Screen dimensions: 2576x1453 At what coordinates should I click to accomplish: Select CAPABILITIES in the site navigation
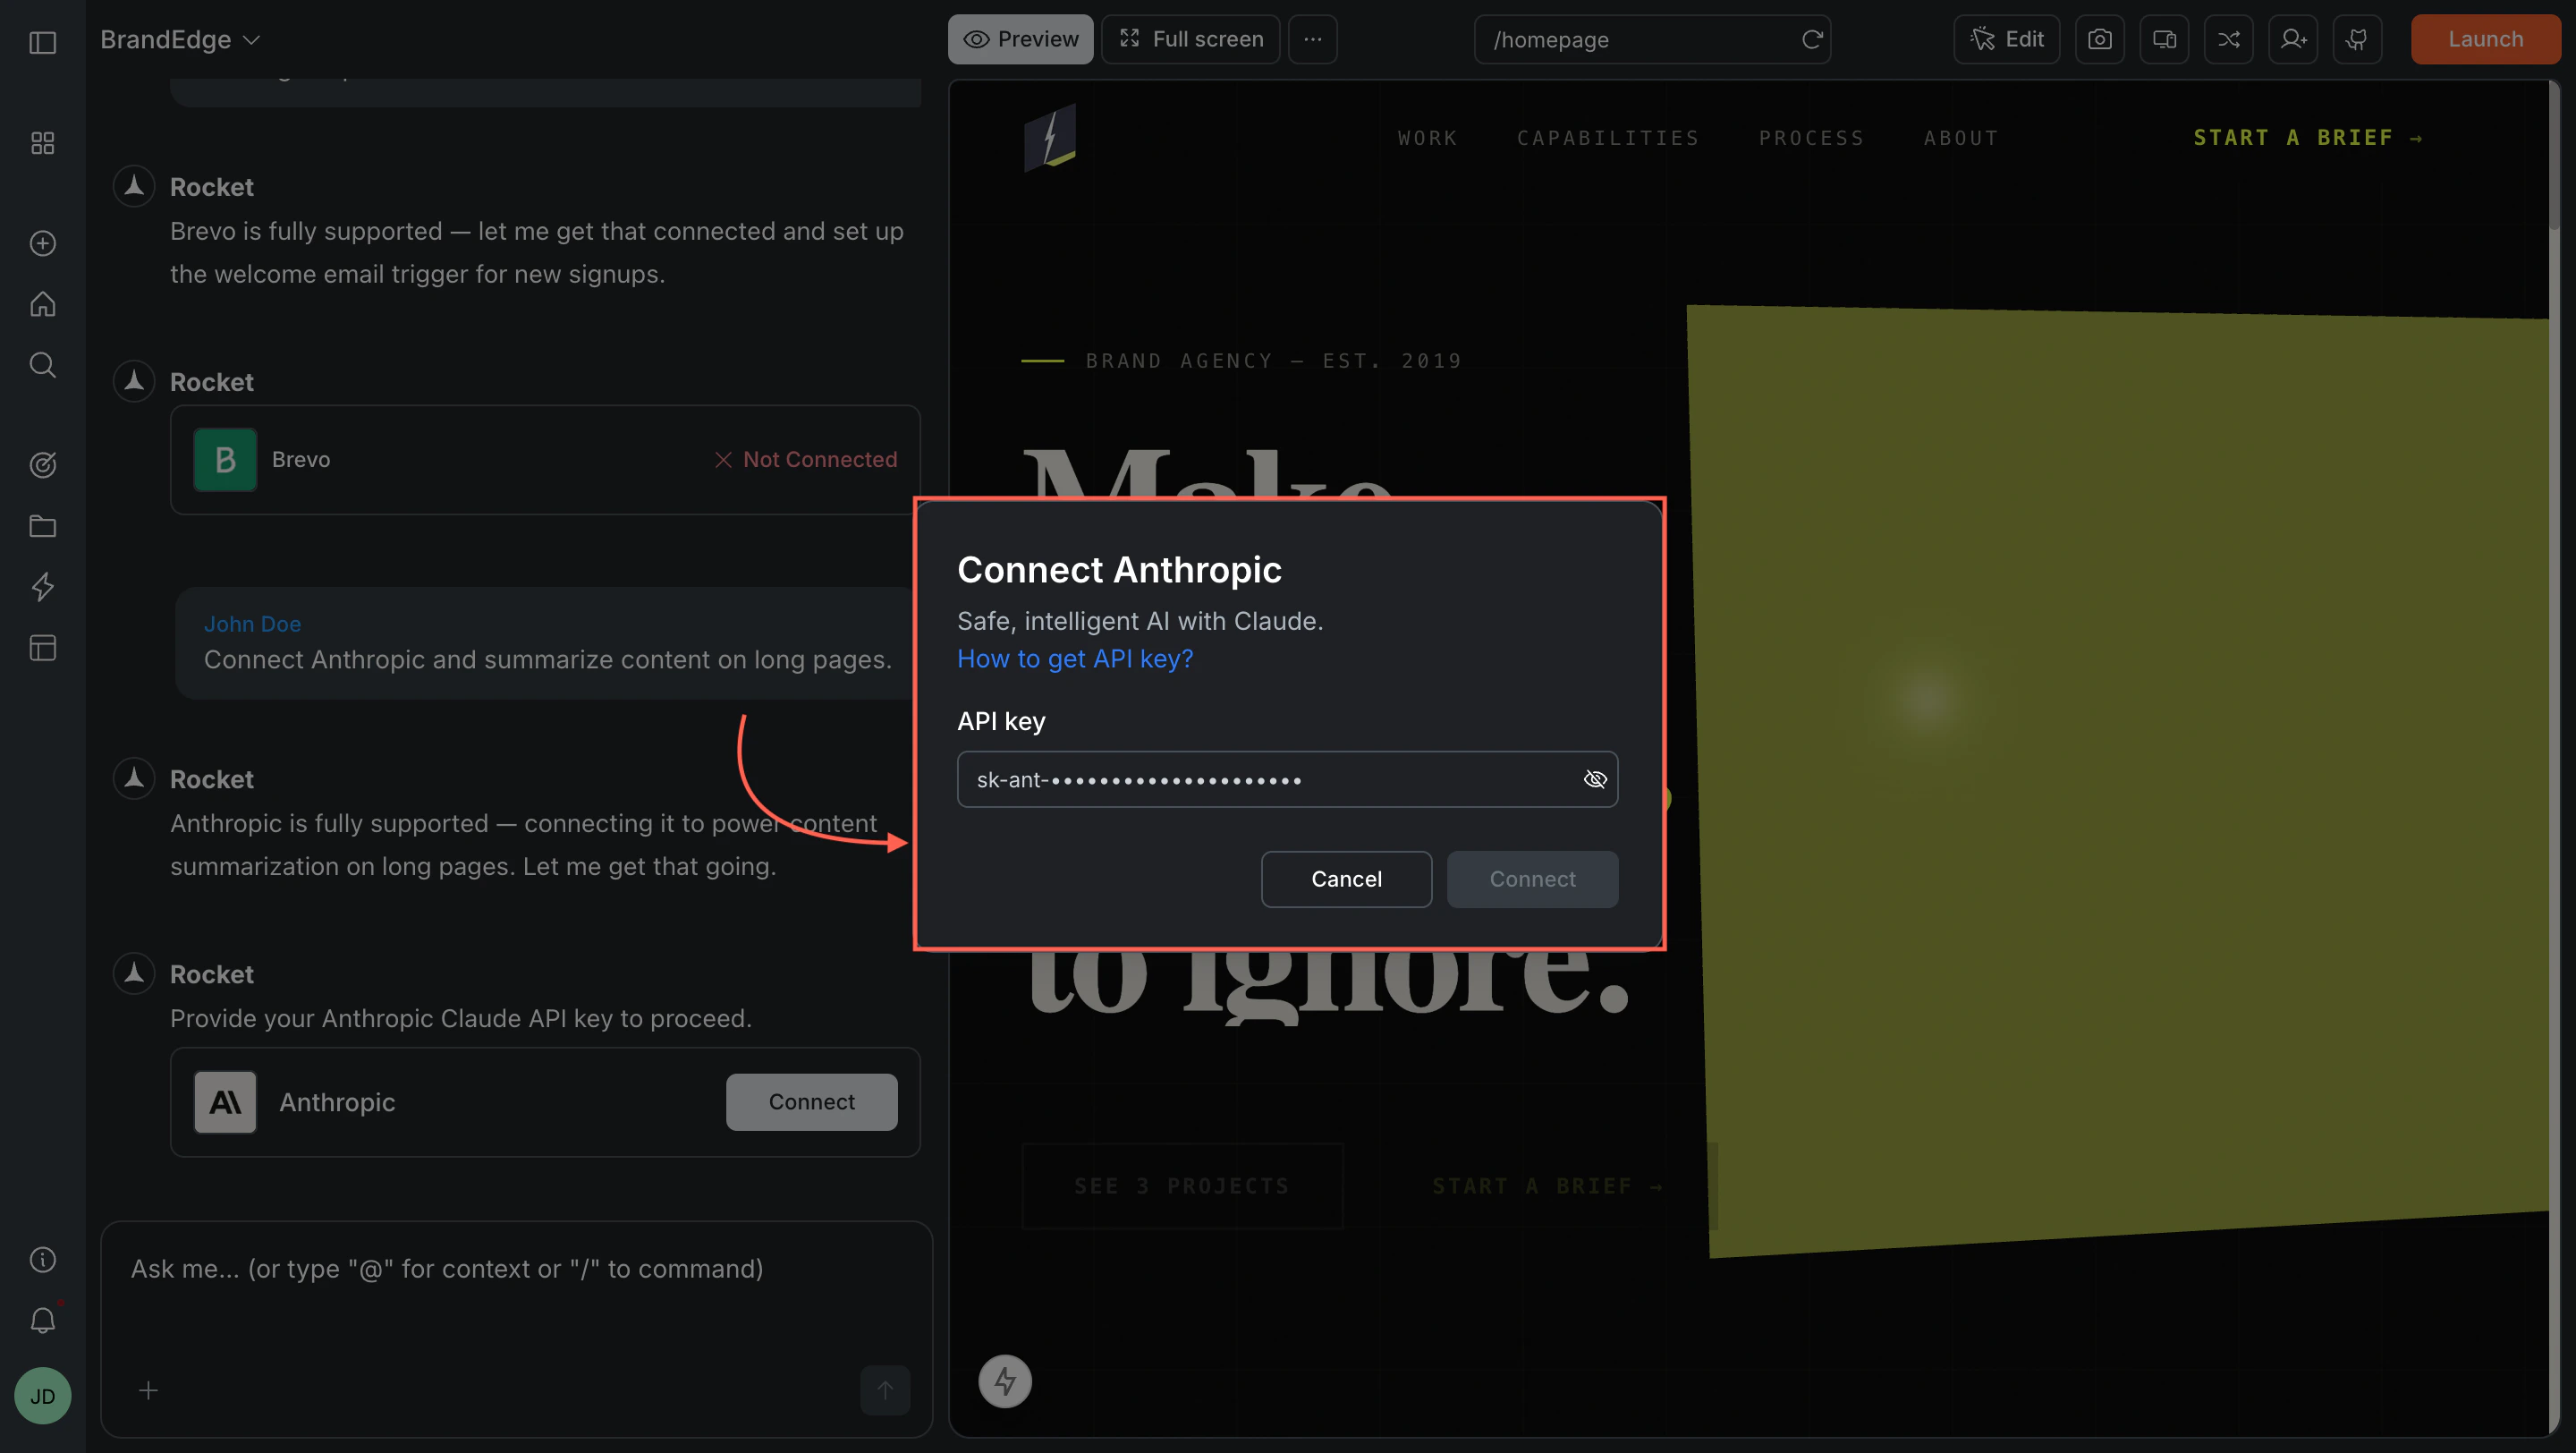tap(1608, 138)
